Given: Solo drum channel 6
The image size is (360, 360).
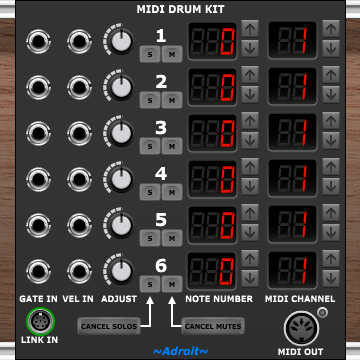Looking at the screenshot, I should point(150,284).
